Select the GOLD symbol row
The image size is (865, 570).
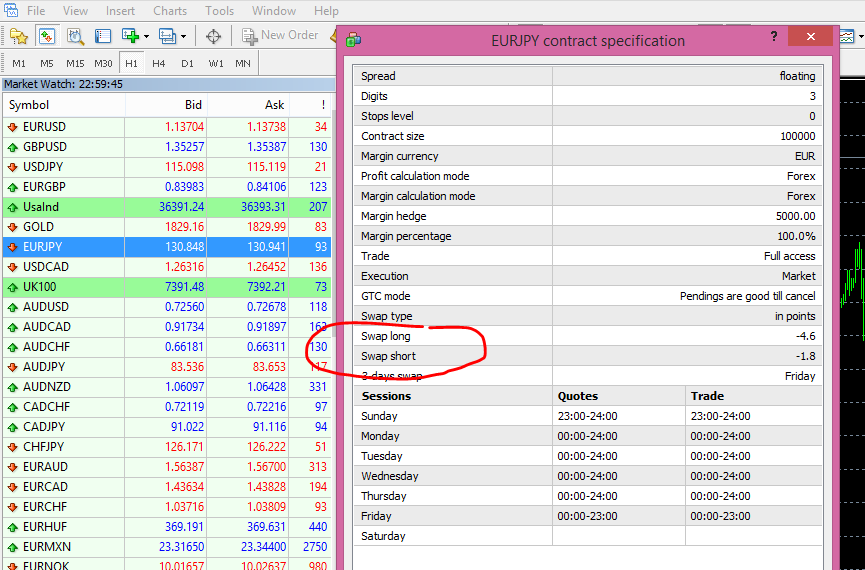coord(167,227)
